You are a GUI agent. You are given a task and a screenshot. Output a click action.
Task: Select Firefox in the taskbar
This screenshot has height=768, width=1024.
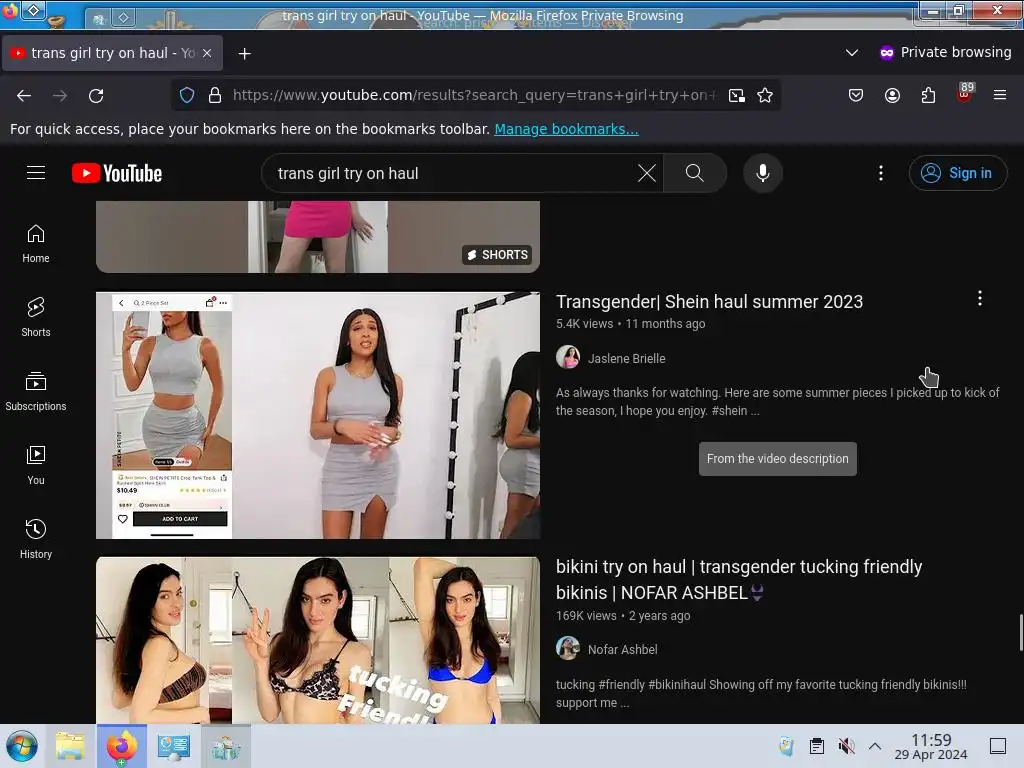(121, 746)
